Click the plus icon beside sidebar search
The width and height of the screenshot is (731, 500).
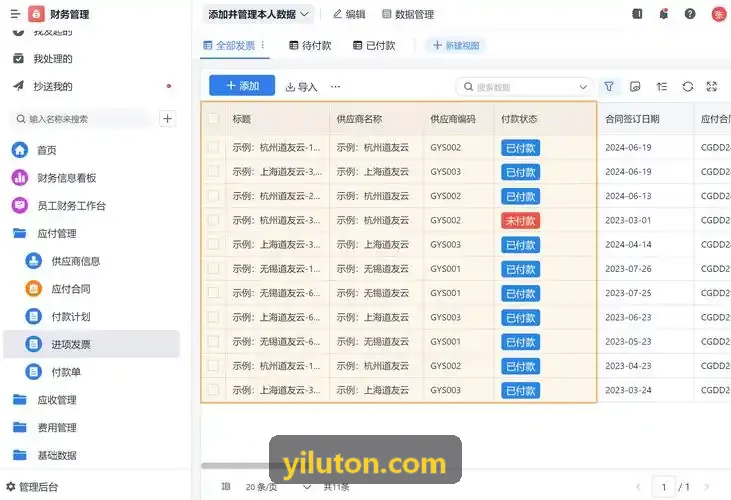pyautogui.click(x=167, y=119)
